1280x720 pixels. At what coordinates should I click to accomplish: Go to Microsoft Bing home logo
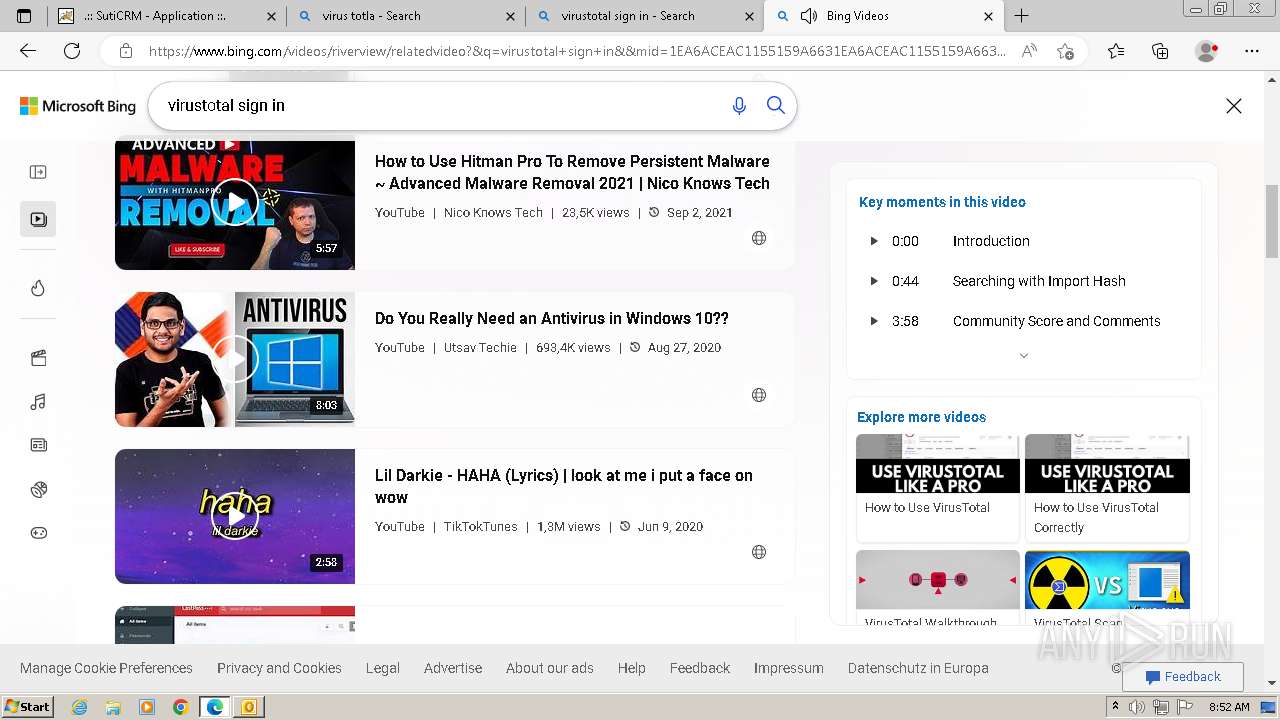coord(78,106)
